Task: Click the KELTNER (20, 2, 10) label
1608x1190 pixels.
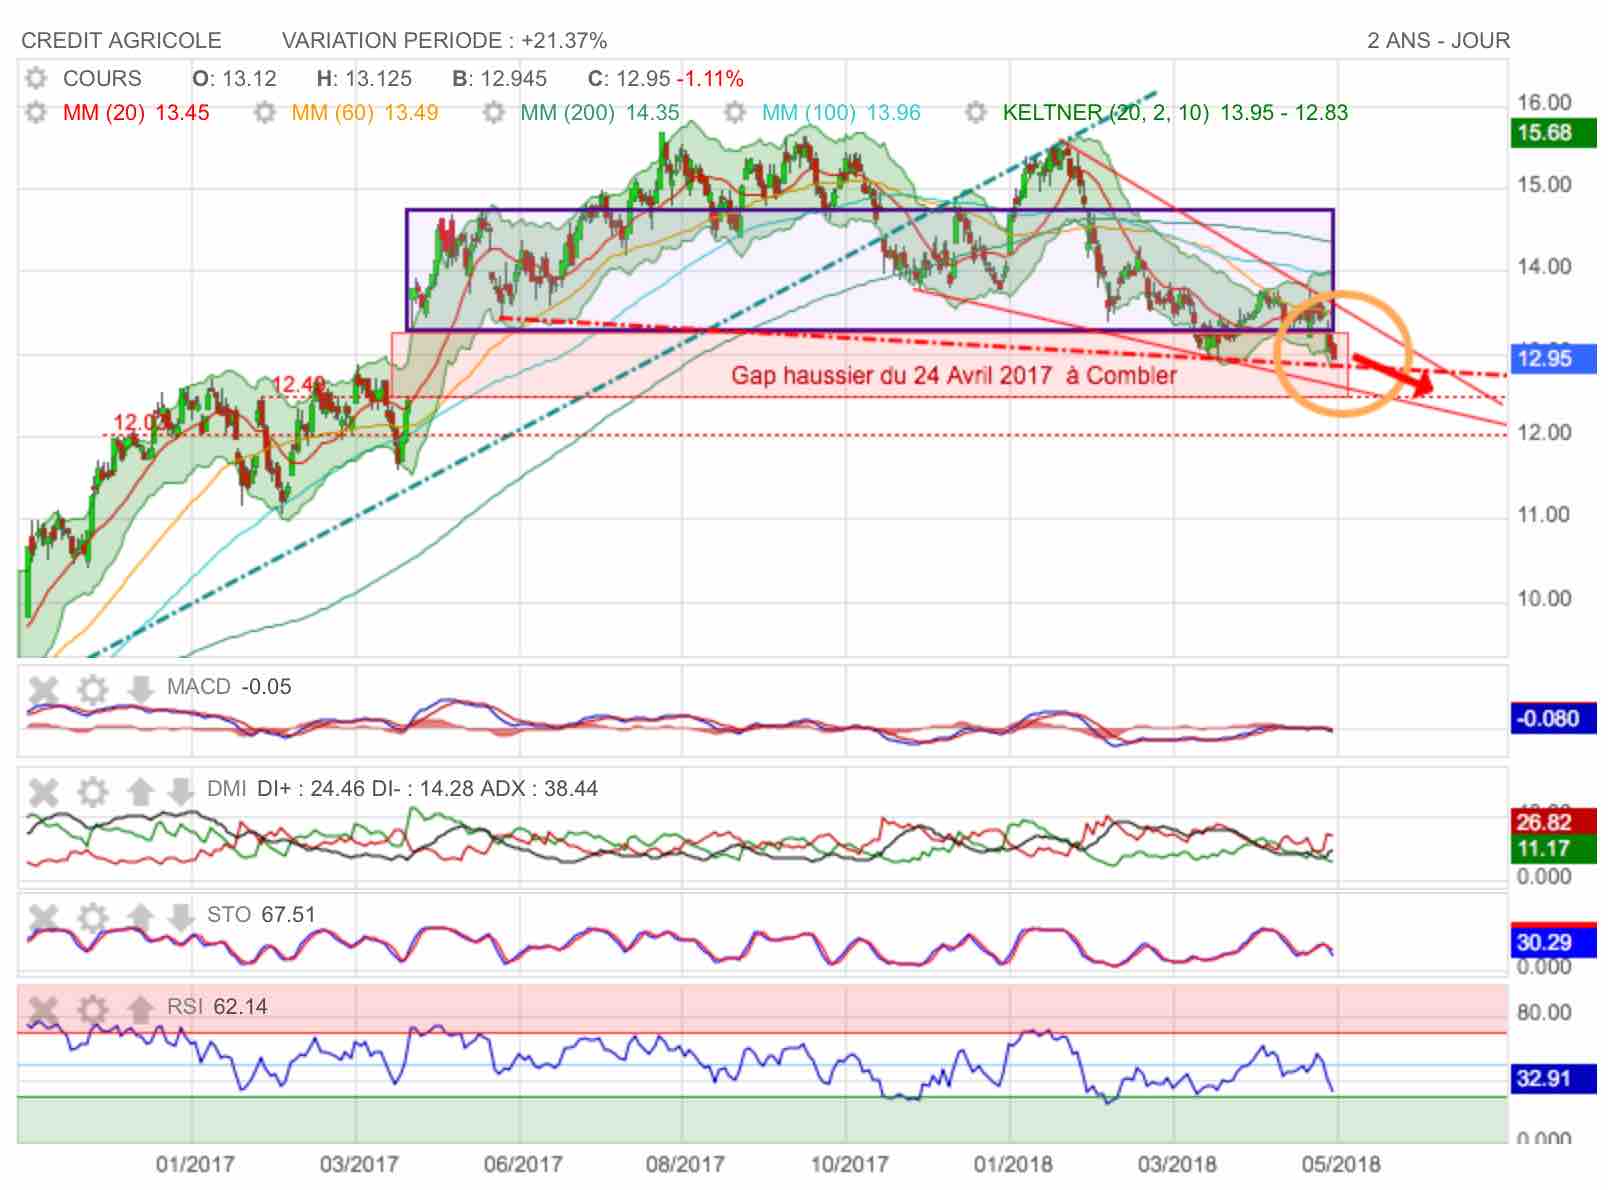Action: point(1106,112)
